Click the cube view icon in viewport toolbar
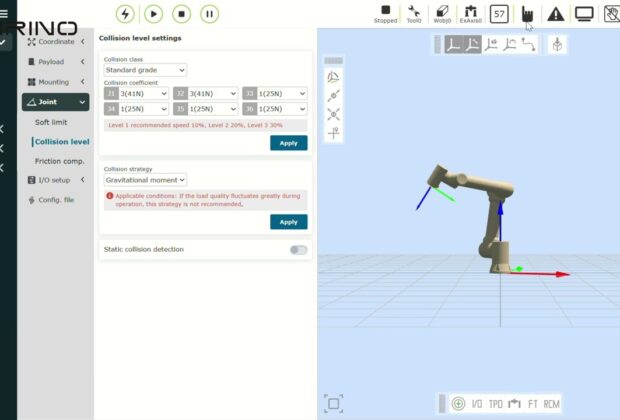This screenshot has height=420, width=620. [x=557, y=45]
